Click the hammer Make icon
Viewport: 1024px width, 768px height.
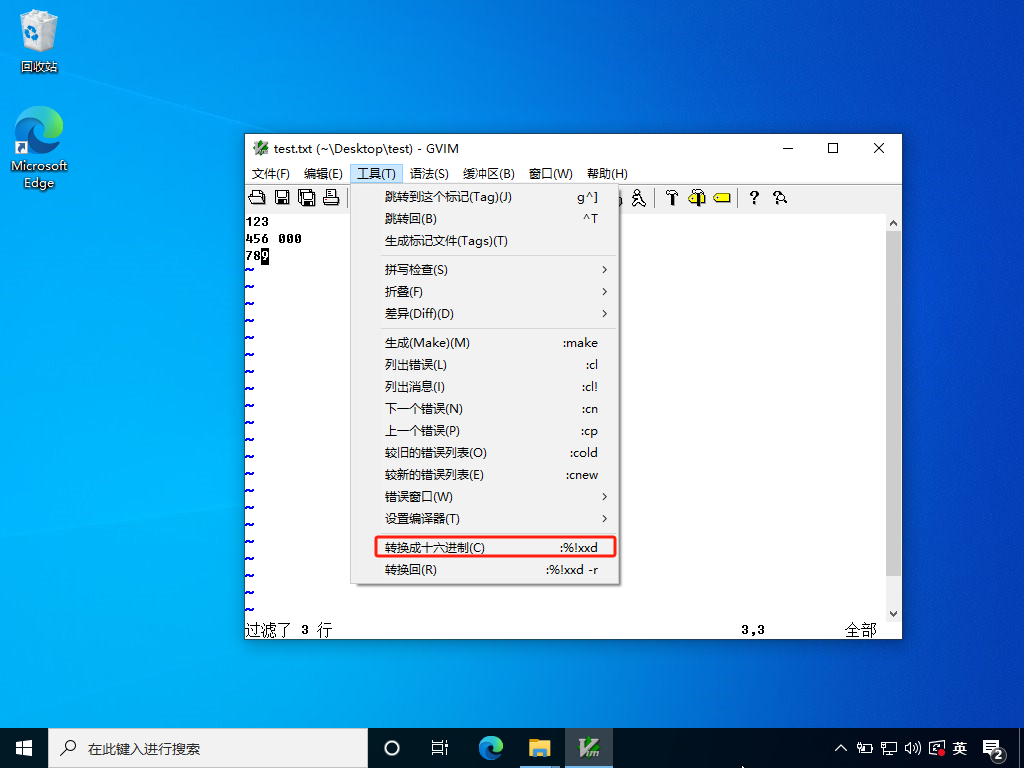(671, 197)
